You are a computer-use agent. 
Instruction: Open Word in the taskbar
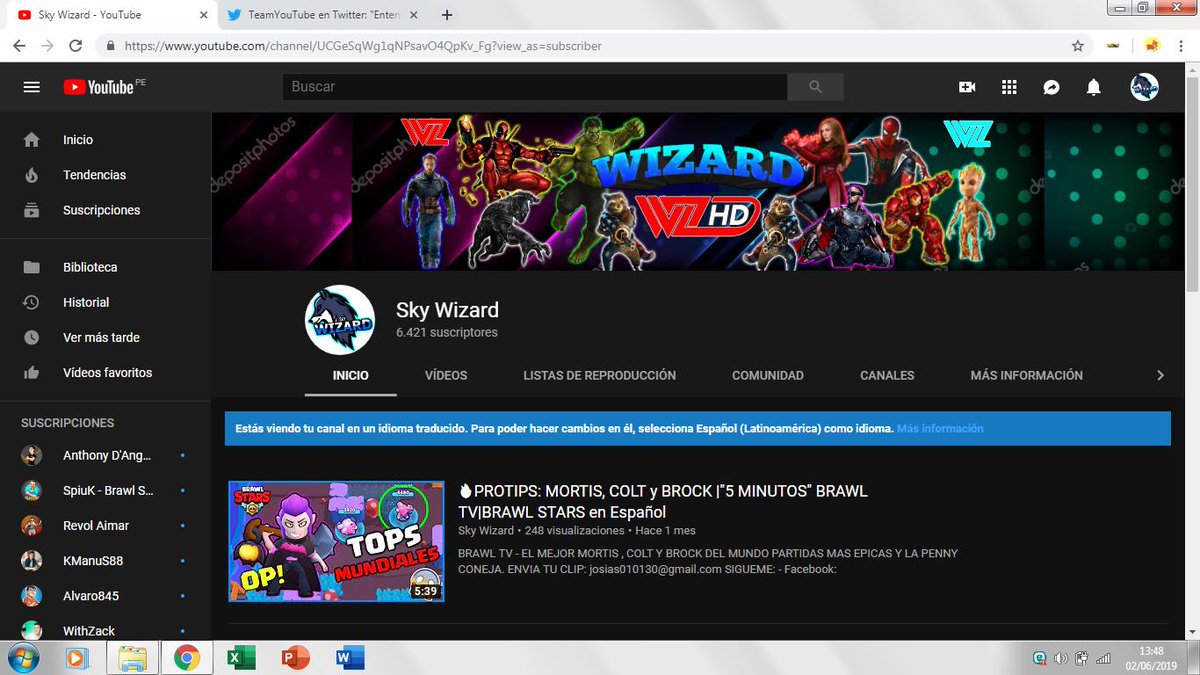coord(350,658)
